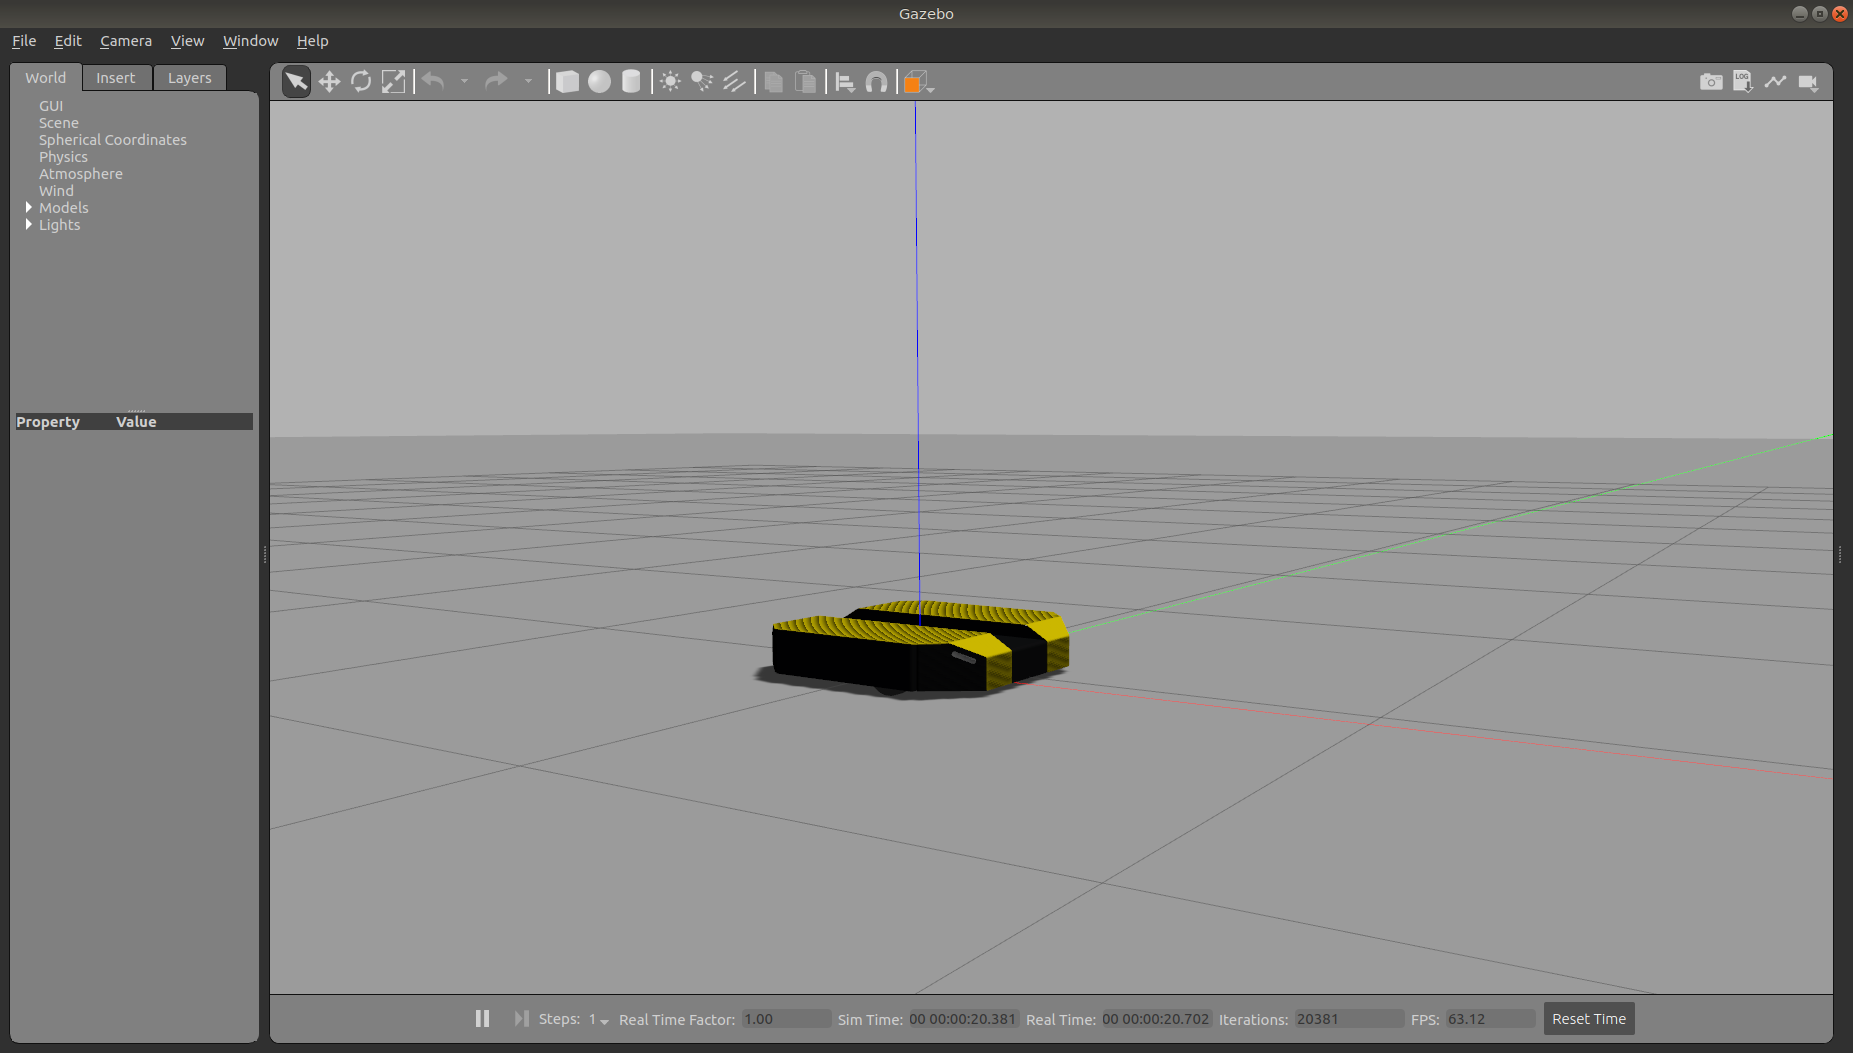Expand the Models tree item

click(28, 208)
